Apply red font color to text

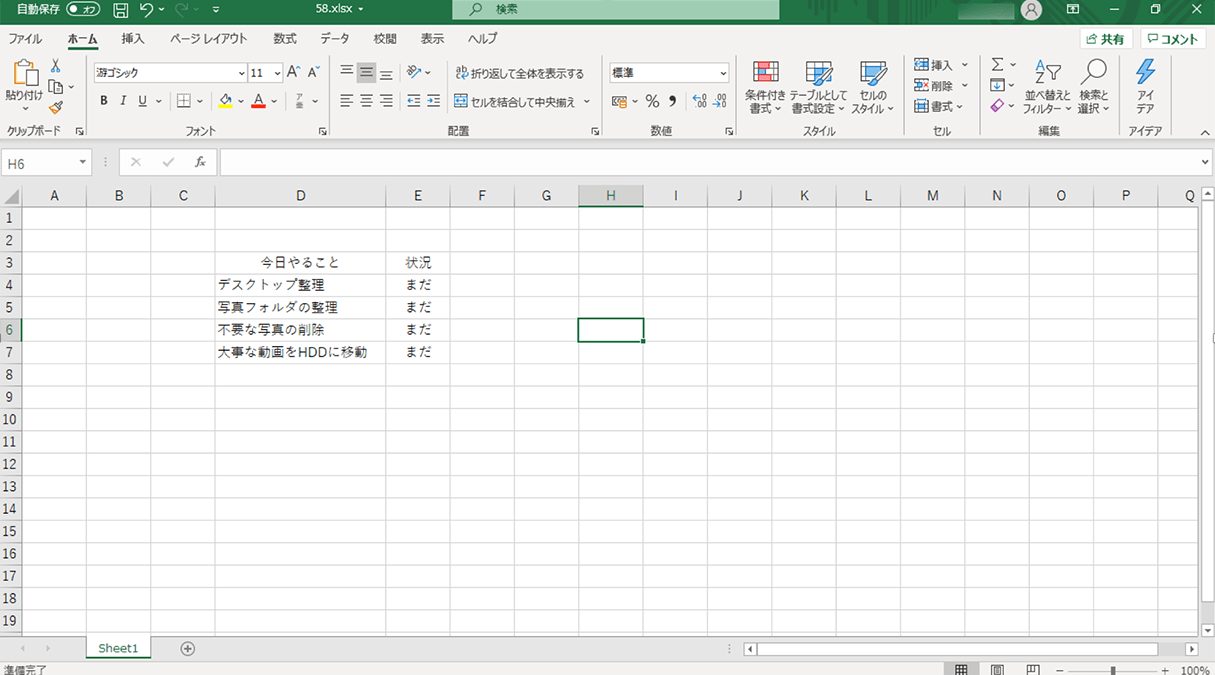click(259, 101)
